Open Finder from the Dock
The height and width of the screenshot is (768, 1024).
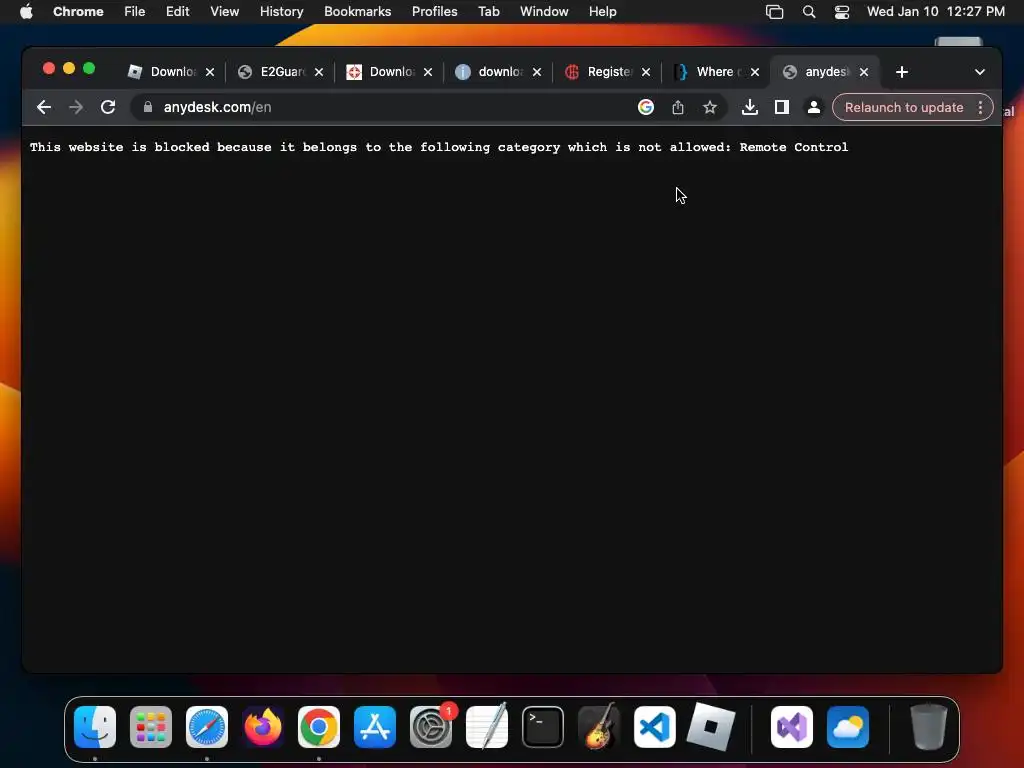pos(95,727)
